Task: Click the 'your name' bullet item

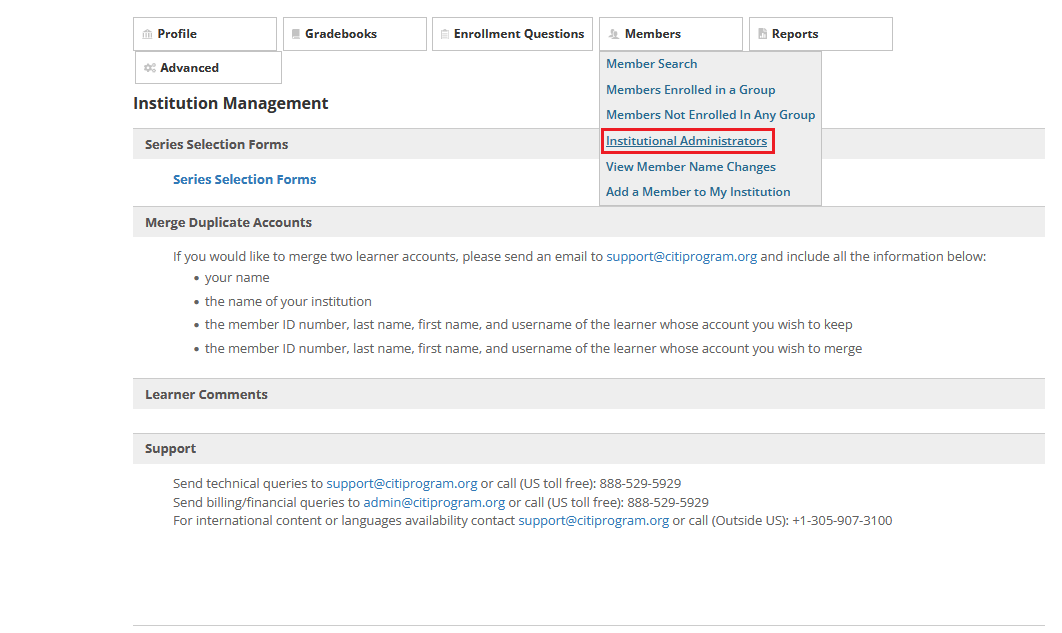Action: (x=237, y=278)
